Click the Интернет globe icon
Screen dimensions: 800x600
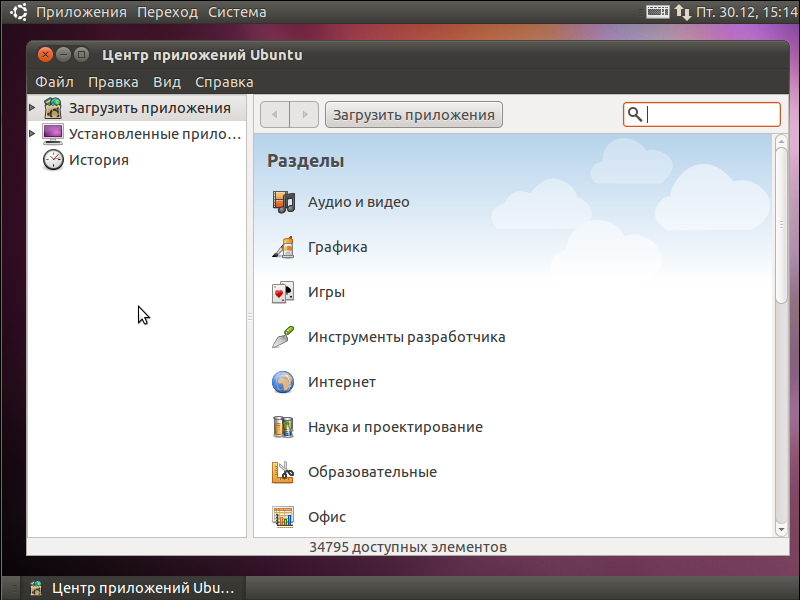[283, 382]
